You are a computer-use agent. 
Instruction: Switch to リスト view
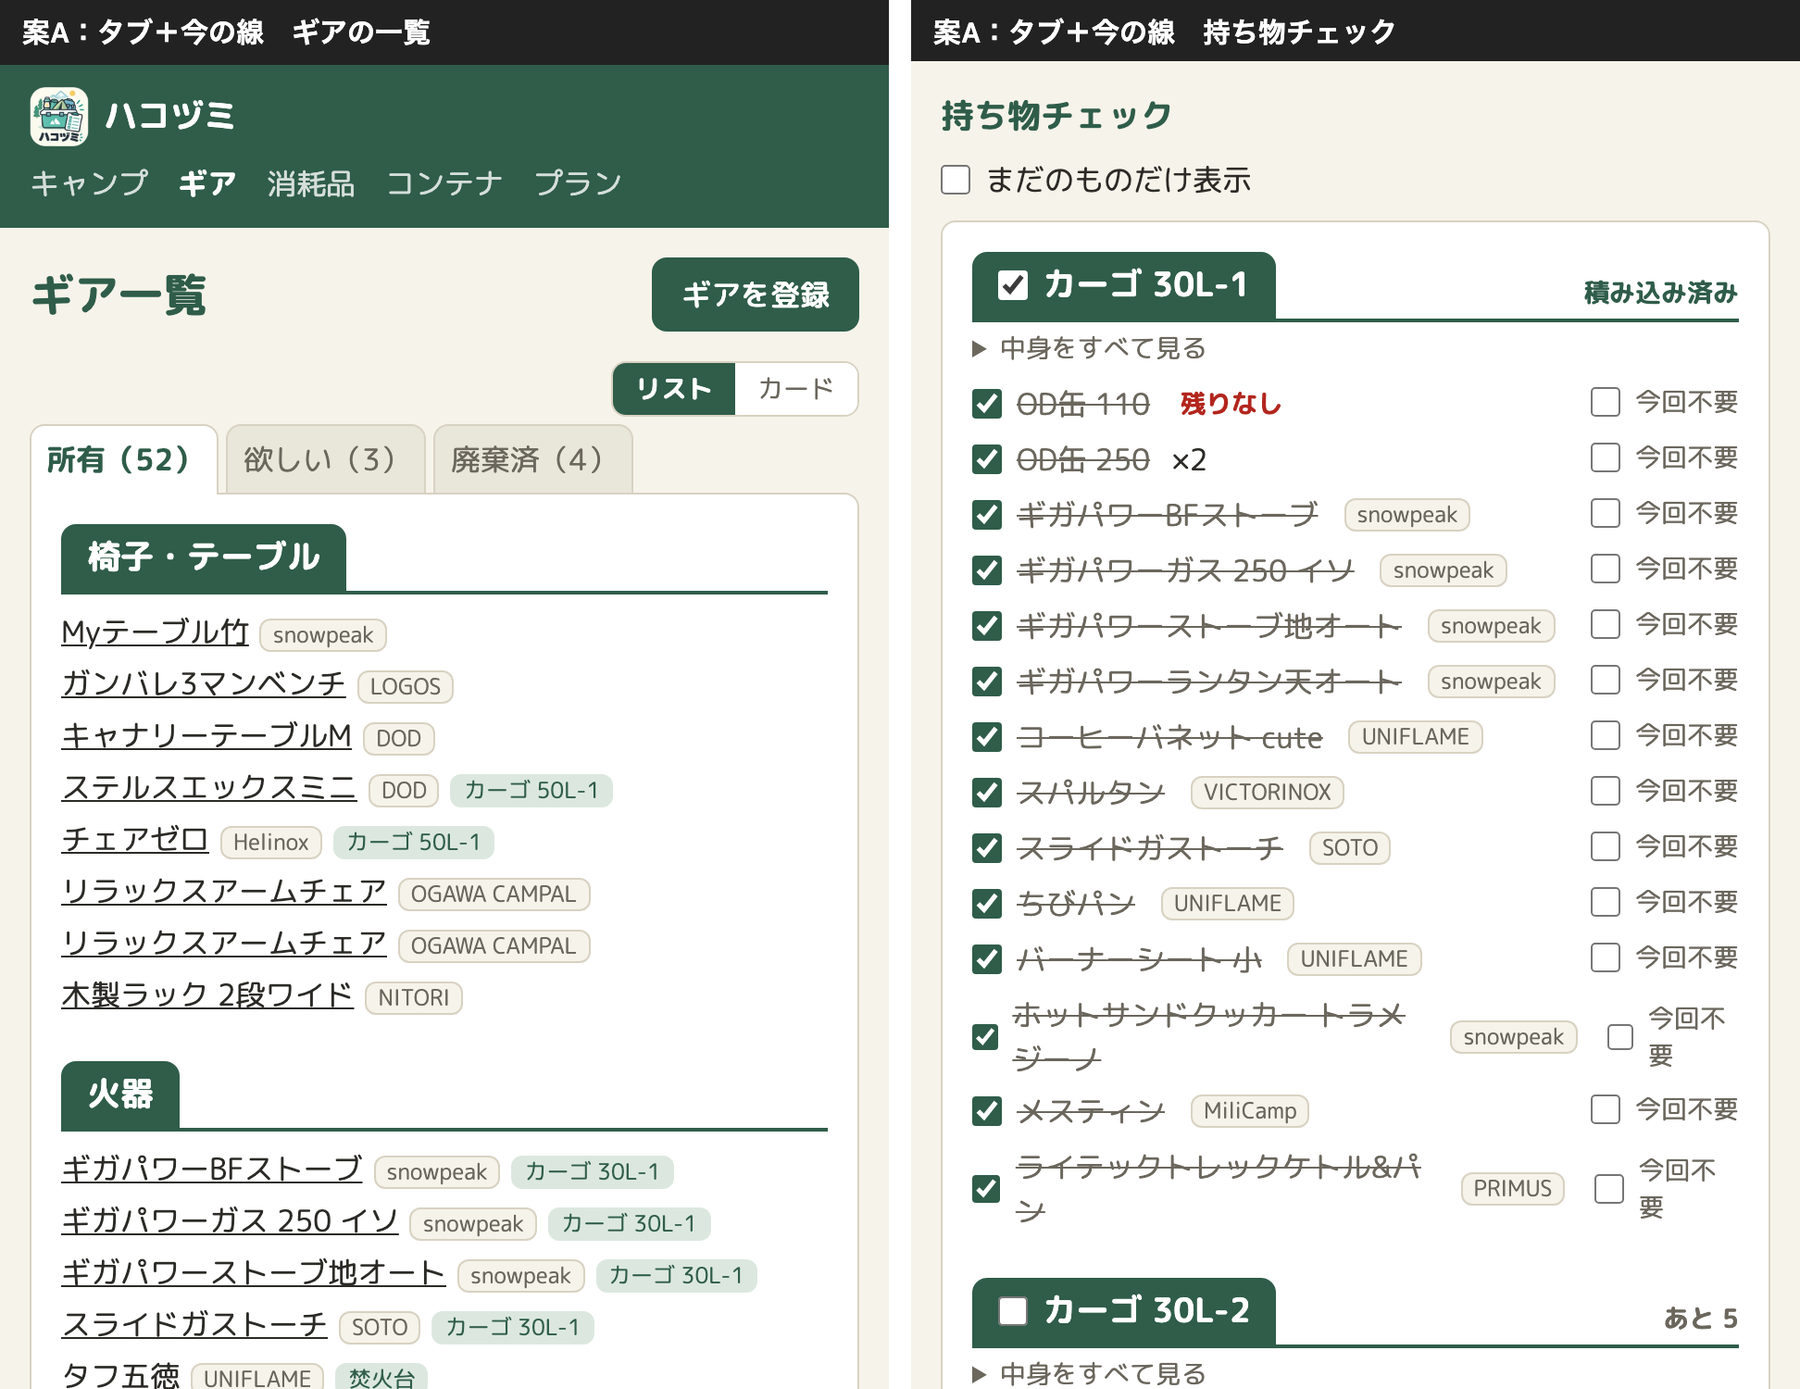(x=674, y=389)
